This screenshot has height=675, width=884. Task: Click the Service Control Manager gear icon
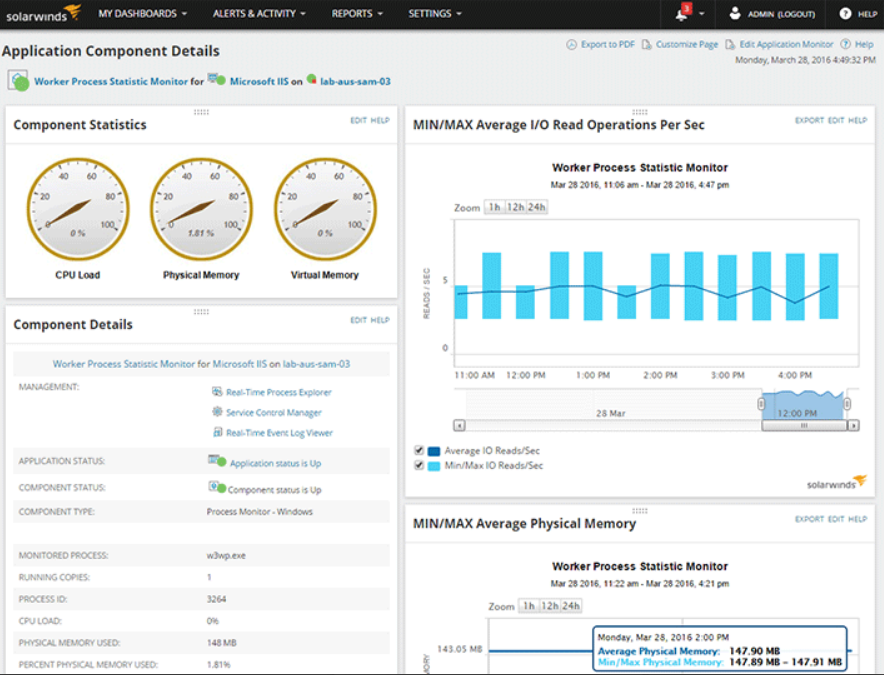coord(217,412)
